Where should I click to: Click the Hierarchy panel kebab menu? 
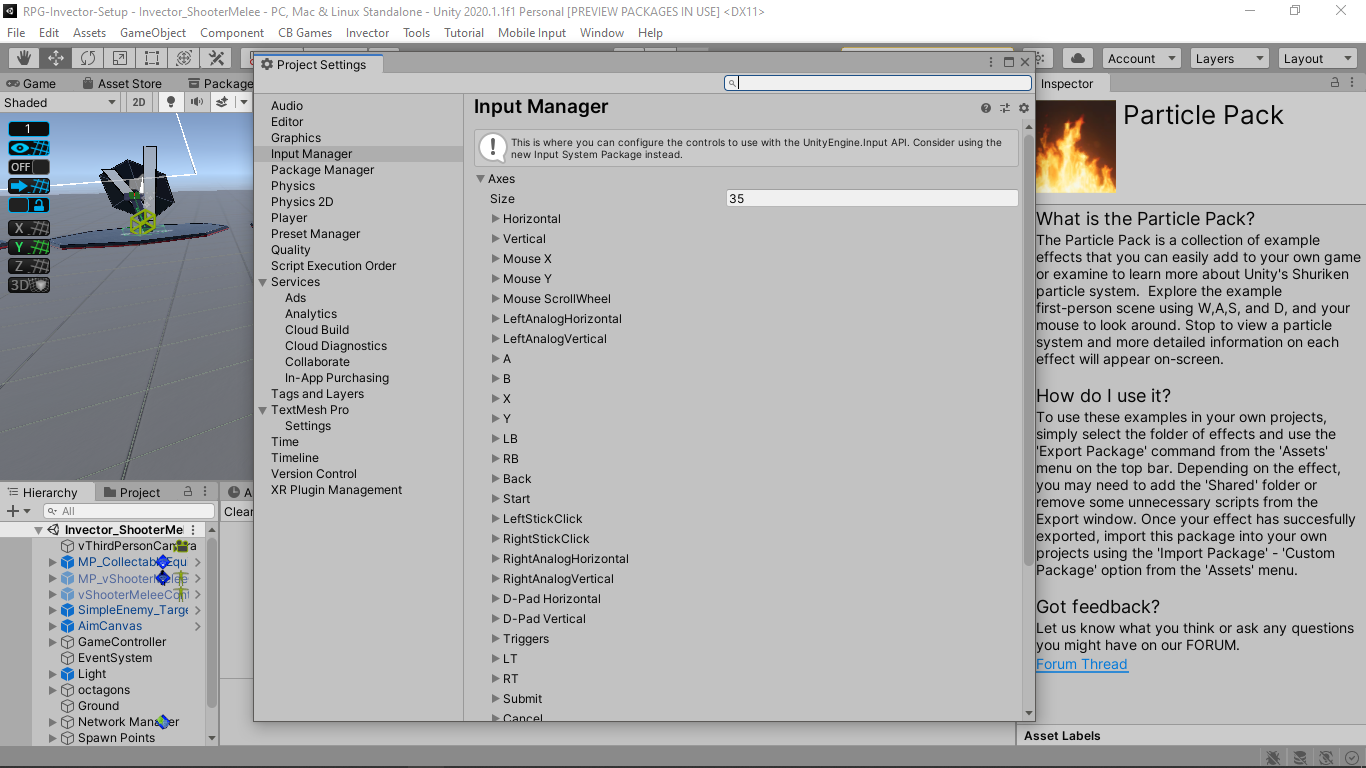(x=204, y=492)
